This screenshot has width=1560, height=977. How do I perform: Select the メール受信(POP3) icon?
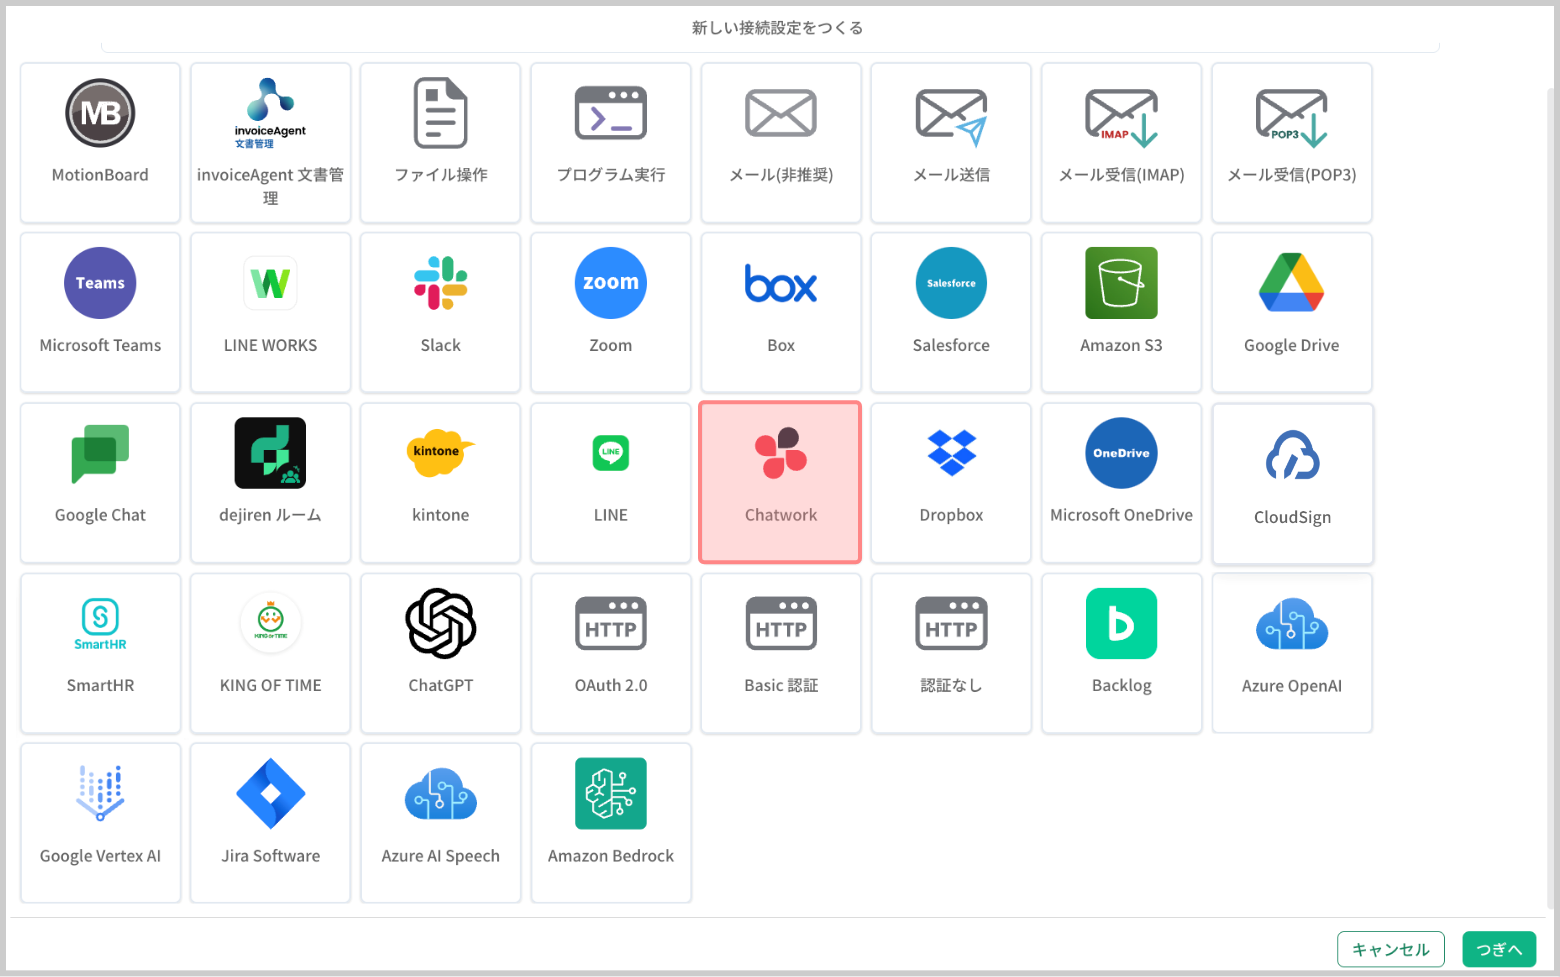(x=1292, y=117)
